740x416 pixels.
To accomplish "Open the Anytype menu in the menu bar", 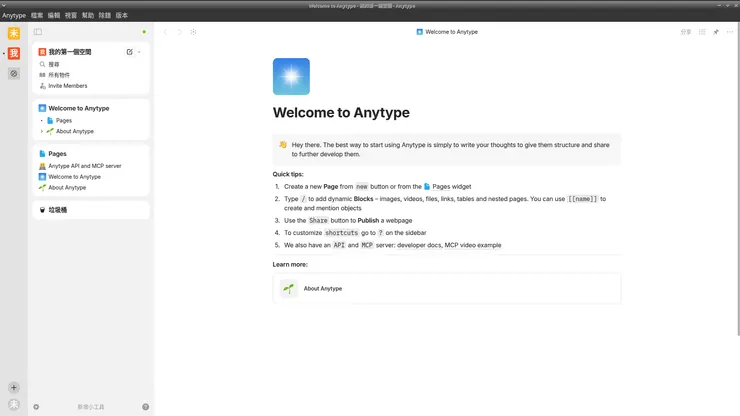I will 14,15.
